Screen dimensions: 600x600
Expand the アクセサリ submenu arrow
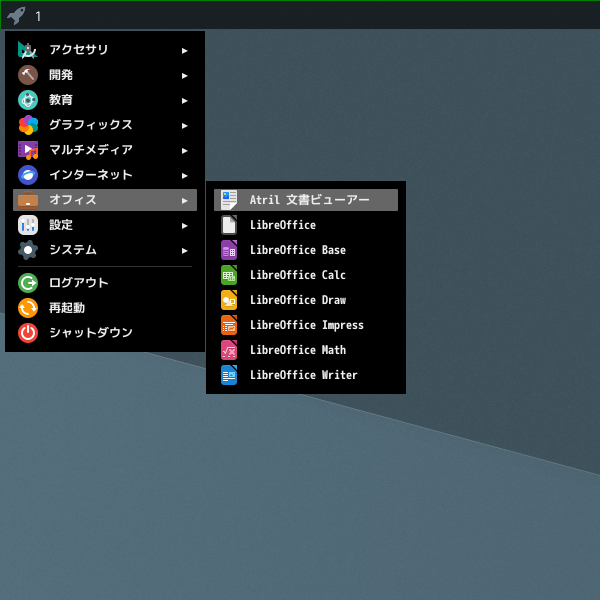pyautogui.click(x=185, y=51)
